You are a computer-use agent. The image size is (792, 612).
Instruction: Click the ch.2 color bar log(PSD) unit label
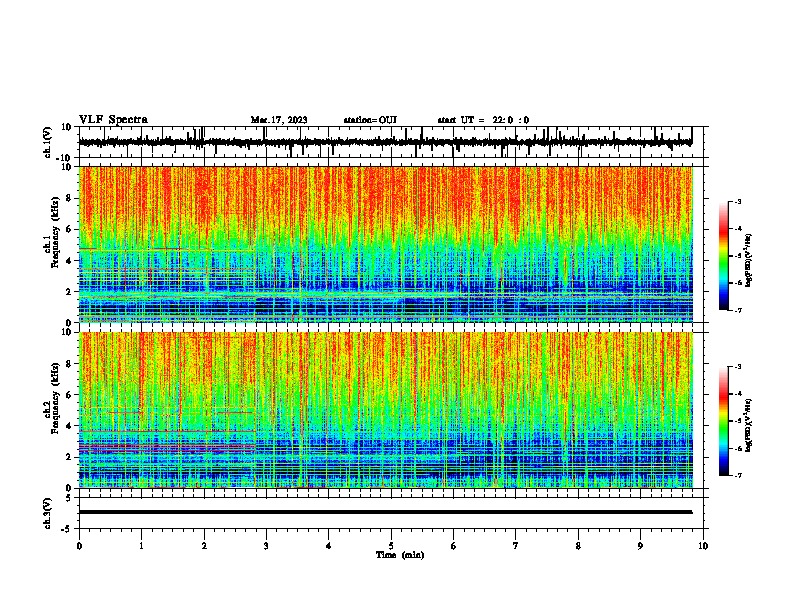pos(749,426)
